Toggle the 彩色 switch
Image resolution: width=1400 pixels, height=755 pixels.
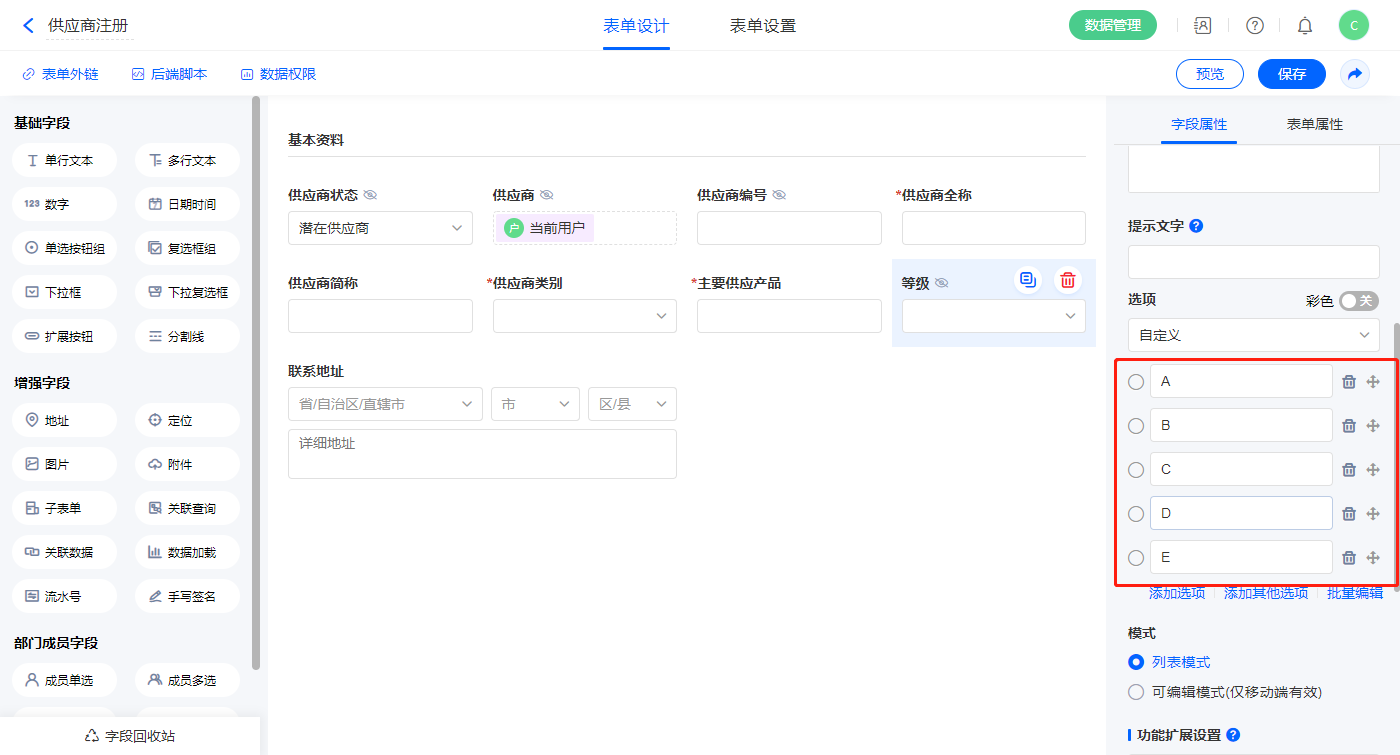(x=1359, y=301)
